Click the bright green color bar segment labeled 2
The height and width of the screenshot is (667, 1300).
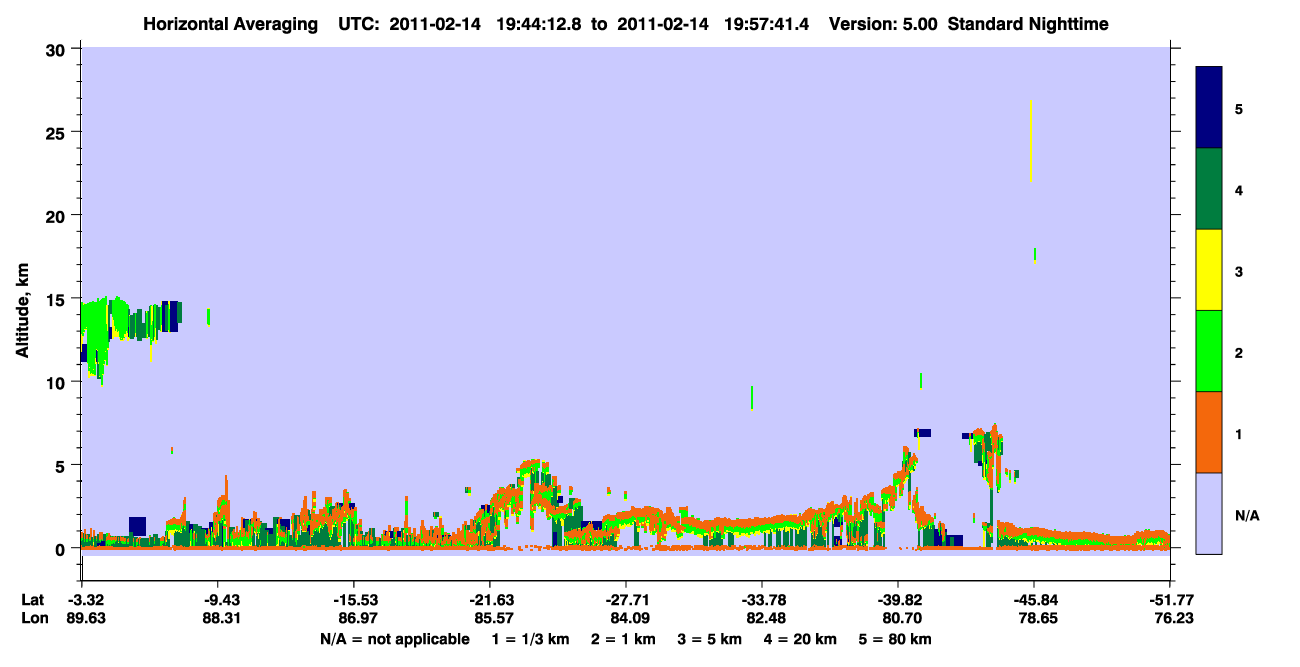point(1209,351)
